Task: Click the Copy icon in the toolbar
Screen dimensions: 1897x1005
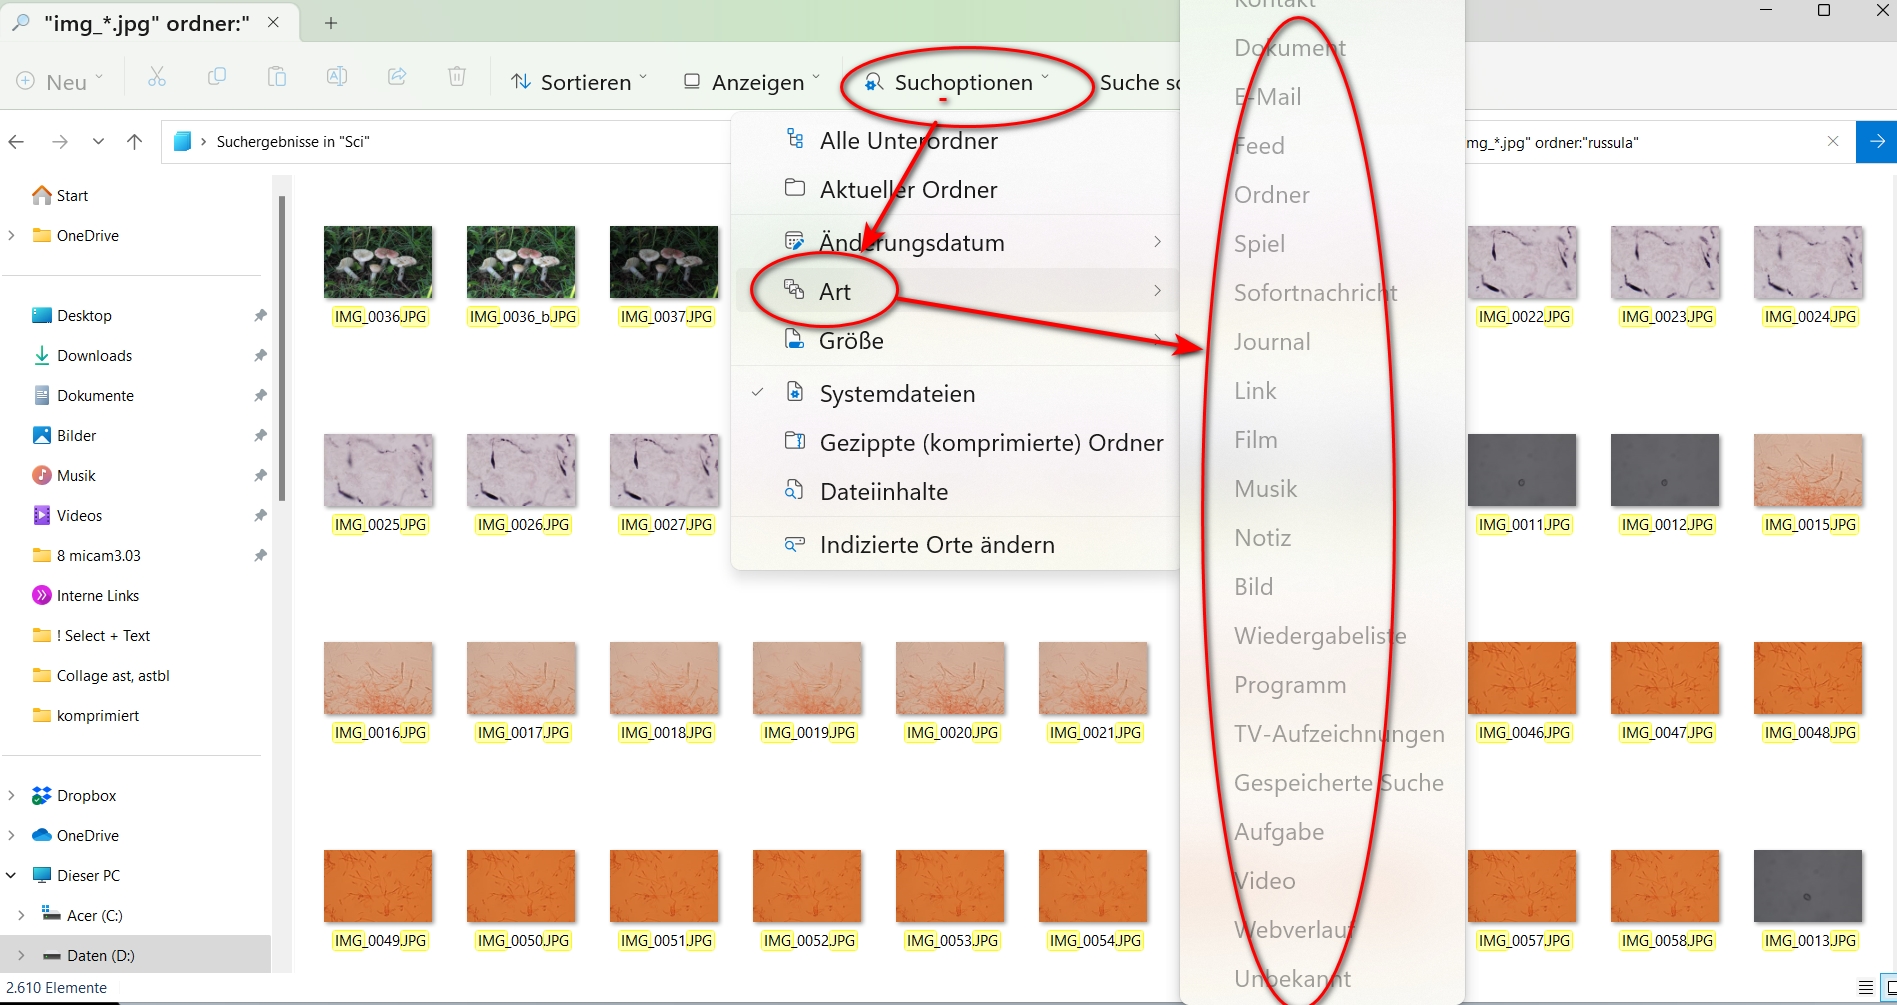Action: click(217, 77)
